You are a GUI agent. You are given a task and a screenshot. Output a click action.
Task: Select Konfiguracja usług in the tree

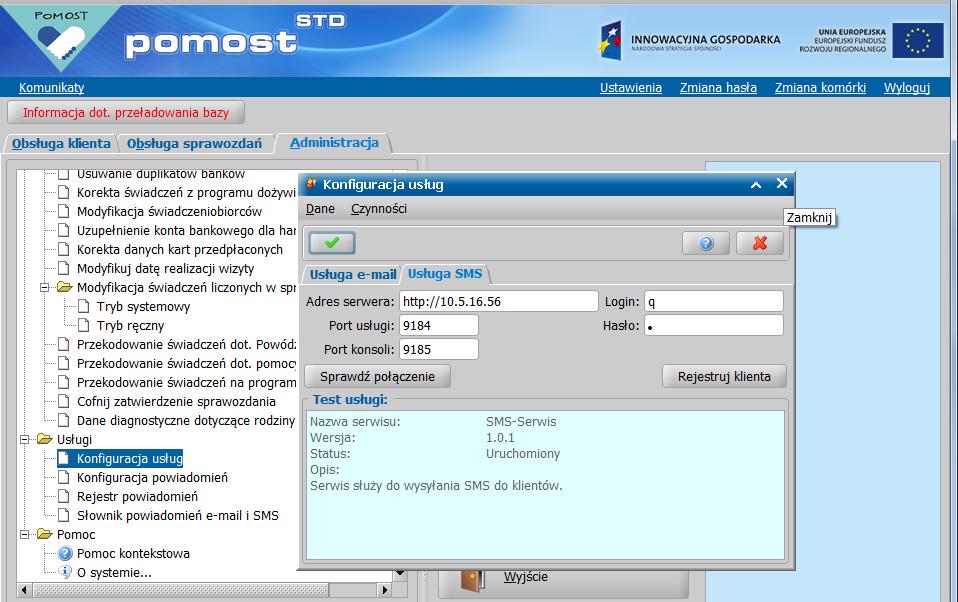(130, 458)
